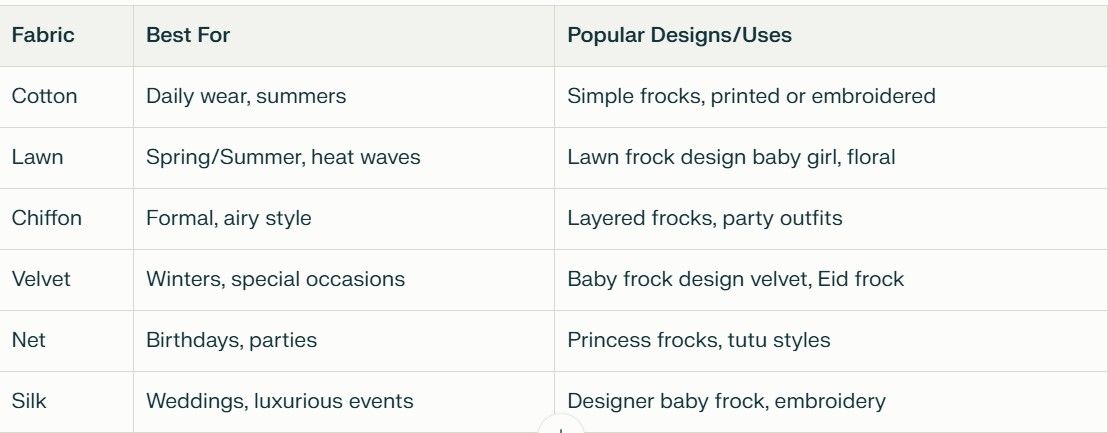The image size is (1108, 433).
Task: Click the "Daily wear, summers" cell
Action: (246, 97)
